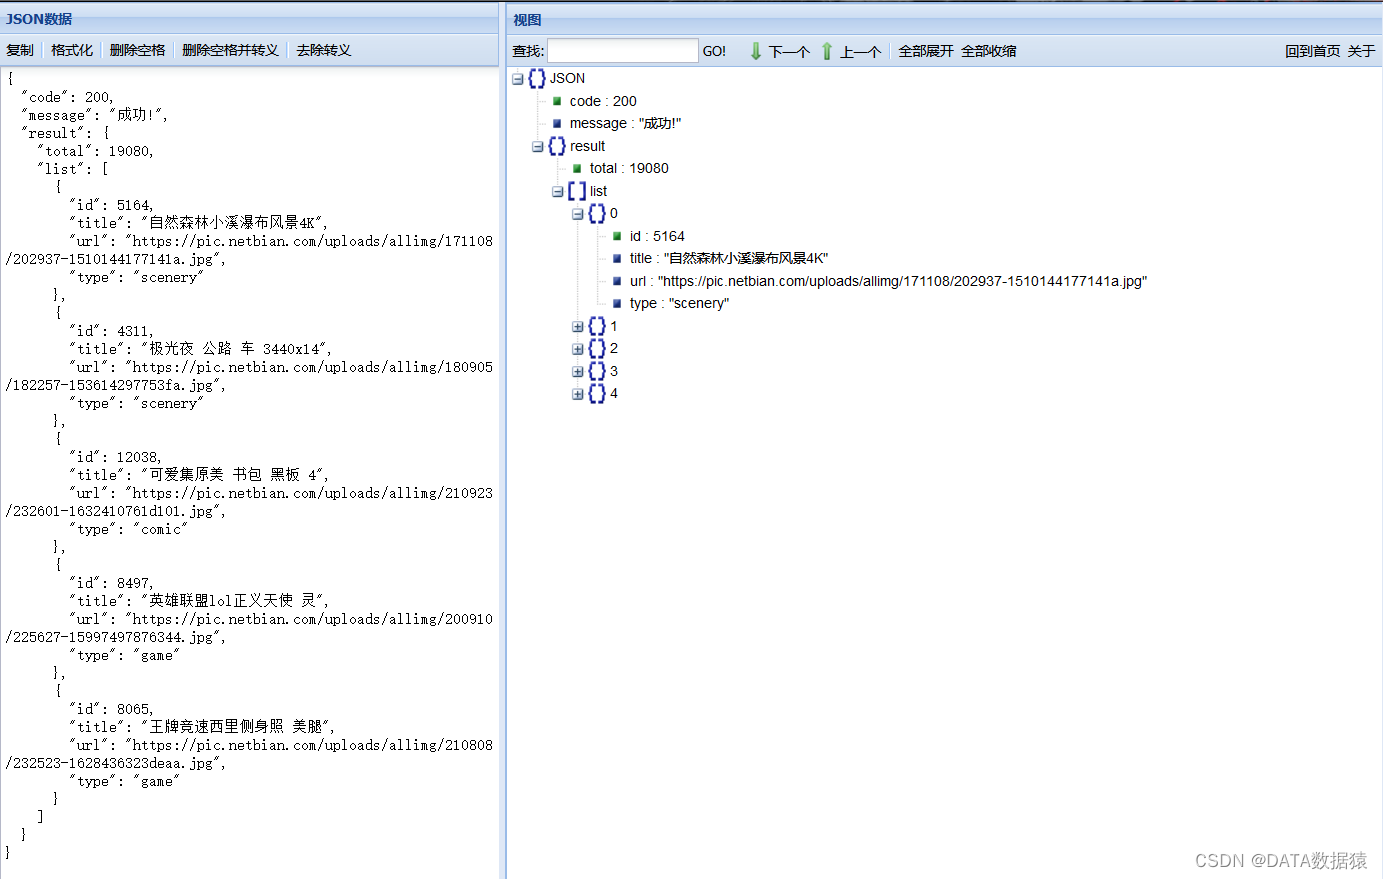Click the green square icon before code : 200

556,101
